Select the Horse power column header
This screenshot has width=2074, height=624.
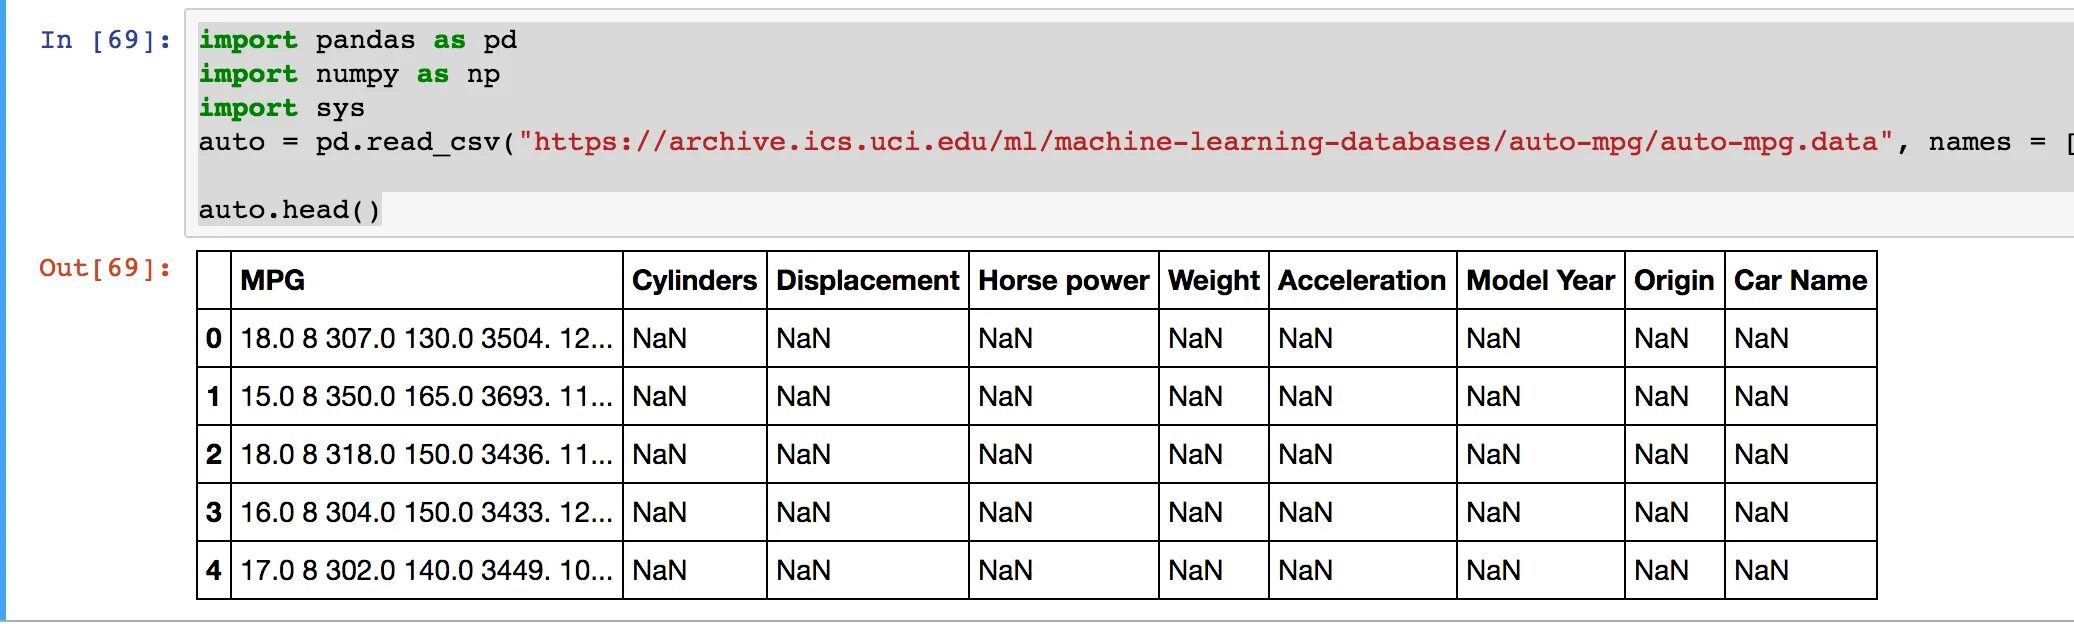tap(1063, 281)
